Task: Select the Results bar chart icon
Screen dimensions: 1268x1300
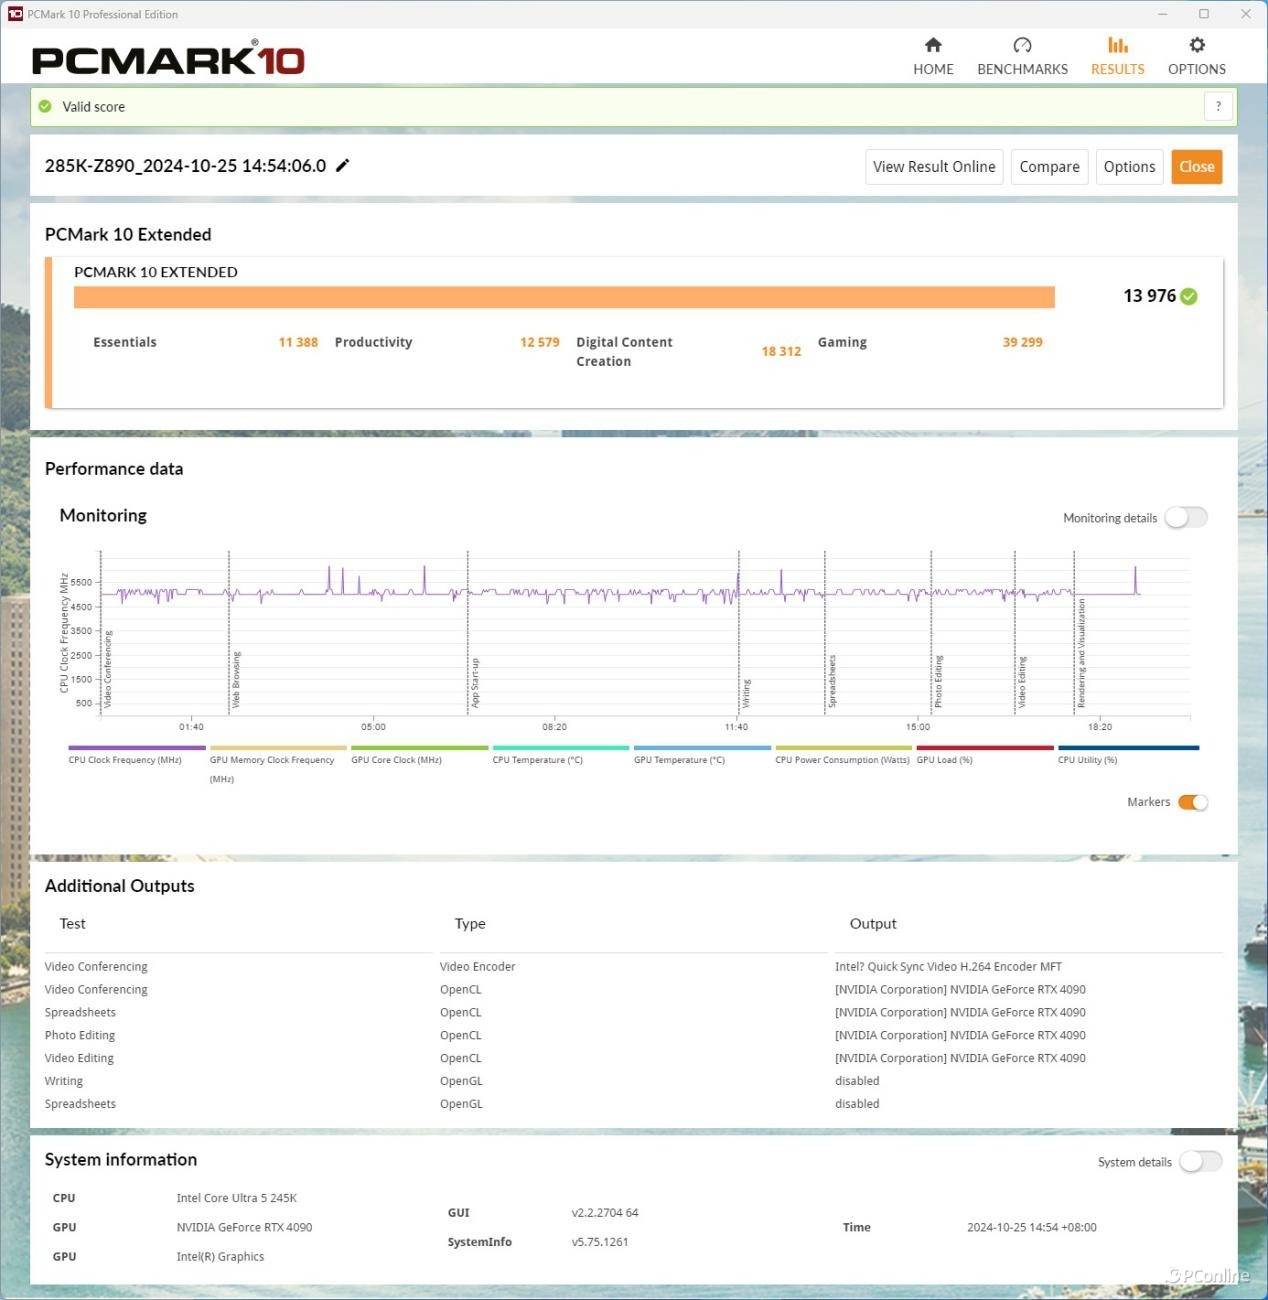Action: pos(1117,46)
